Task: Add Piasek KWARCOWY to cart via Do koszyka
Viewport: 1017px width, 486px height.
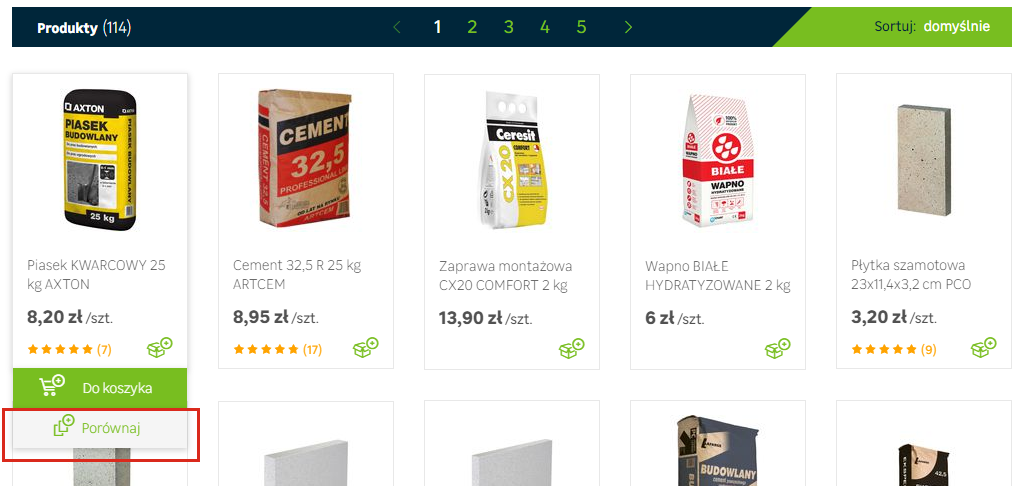Action: click(100, 388)
